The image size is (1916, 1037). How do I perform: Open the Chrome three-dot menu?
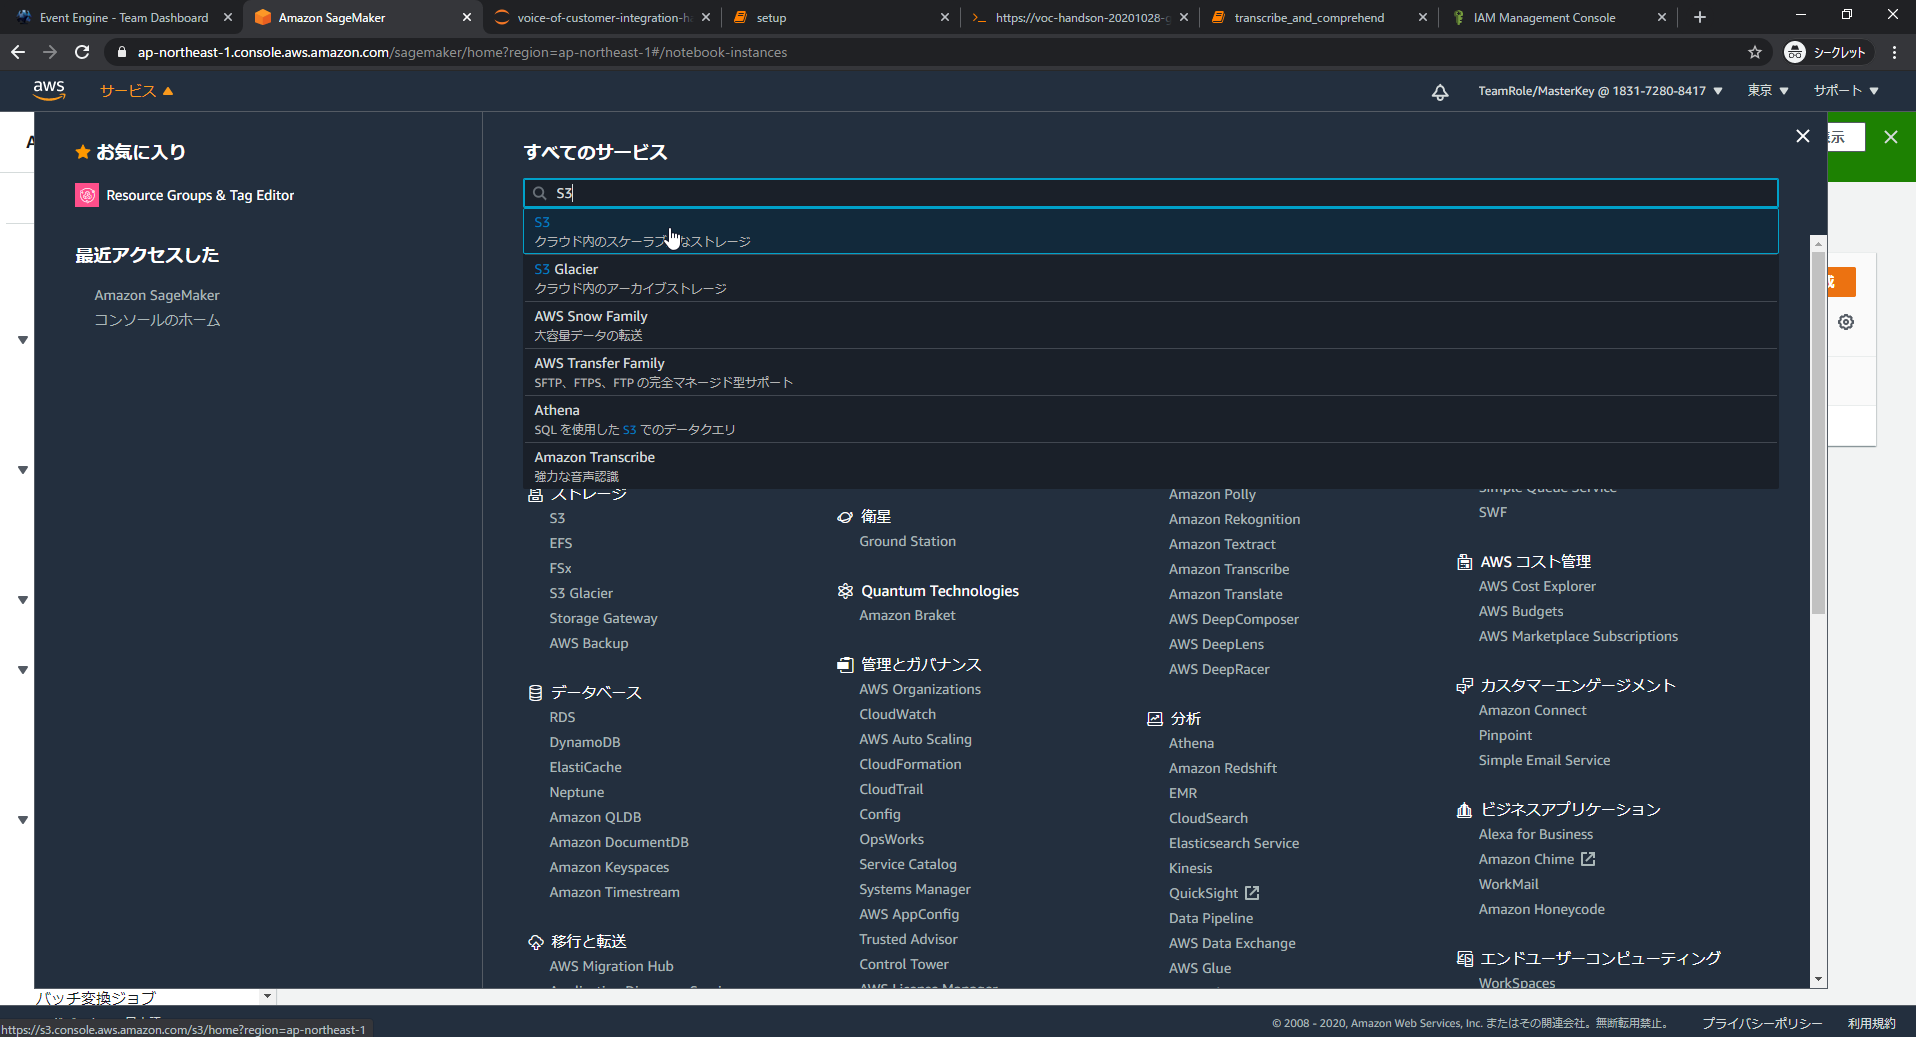[x=1894, y=52]
